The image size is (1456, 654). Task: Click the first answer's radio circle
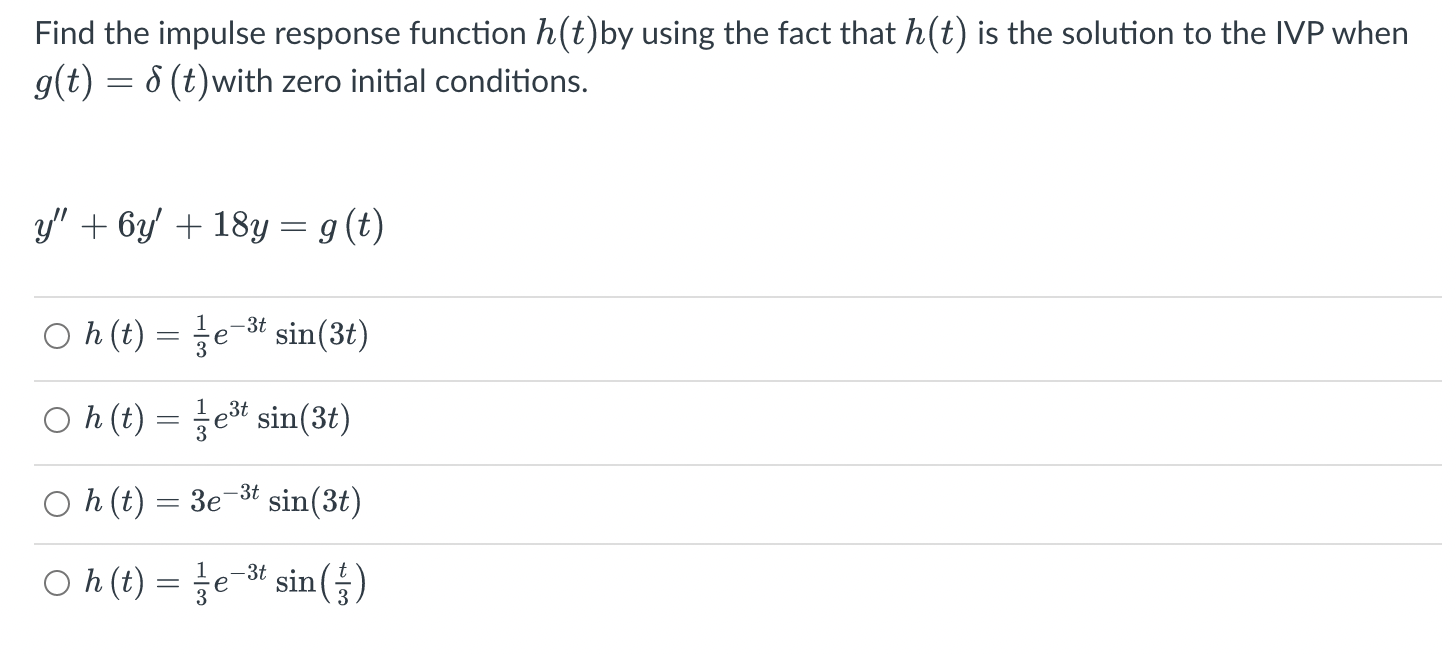(x=56, y=336)
